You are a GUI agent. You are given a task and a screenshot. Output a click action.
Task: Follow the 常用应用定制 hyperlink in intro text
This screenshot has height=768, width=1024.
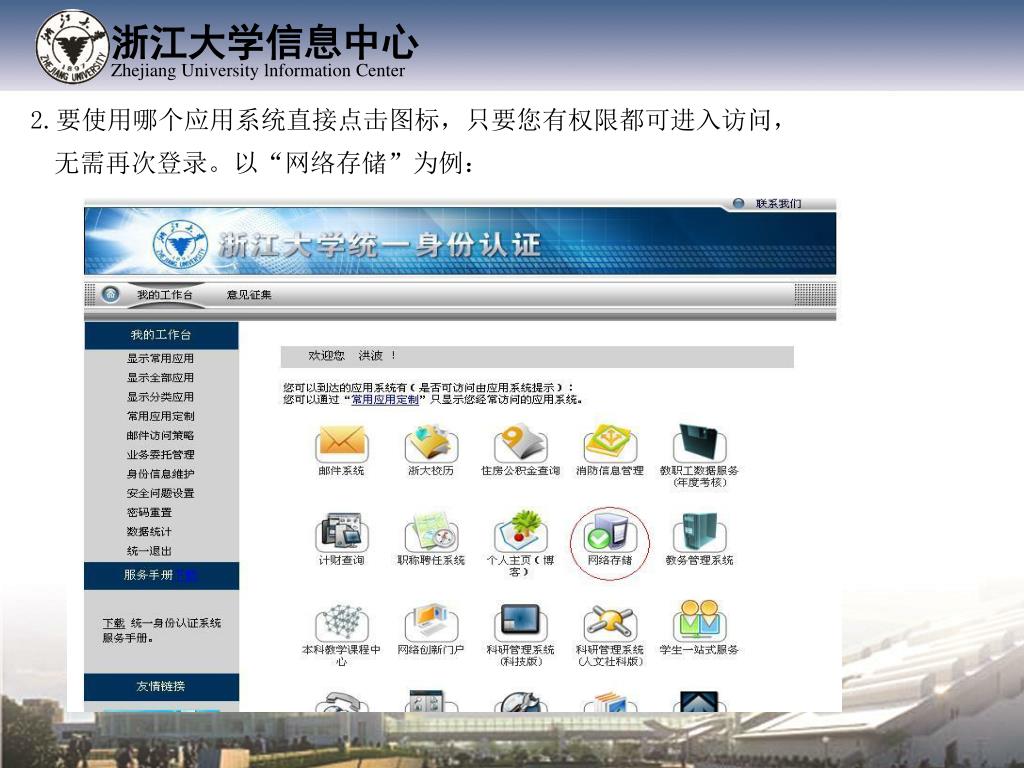coord(385,400)
